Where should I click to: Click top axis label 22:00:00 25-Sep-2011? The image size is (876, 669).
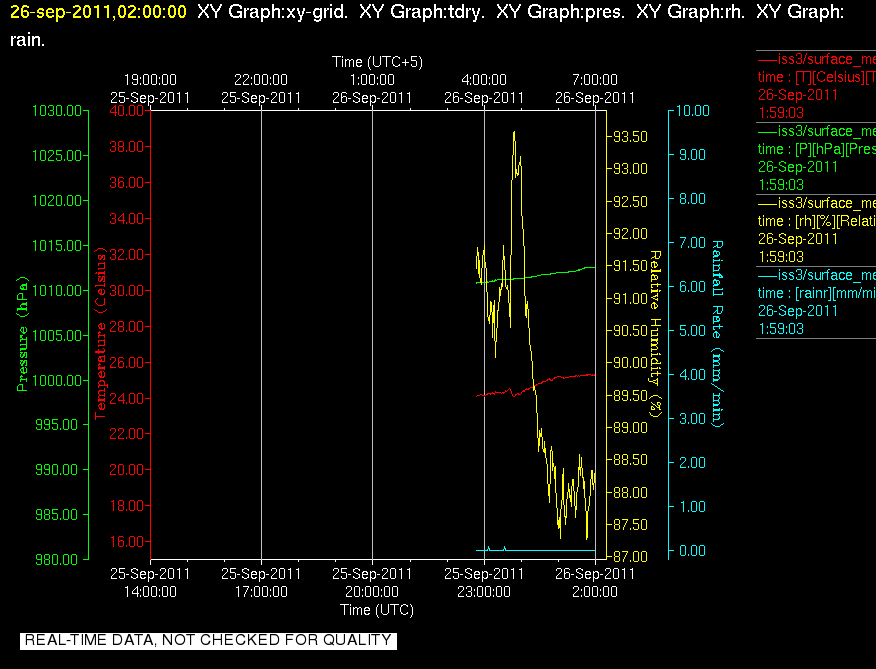(x=261, y=89)
